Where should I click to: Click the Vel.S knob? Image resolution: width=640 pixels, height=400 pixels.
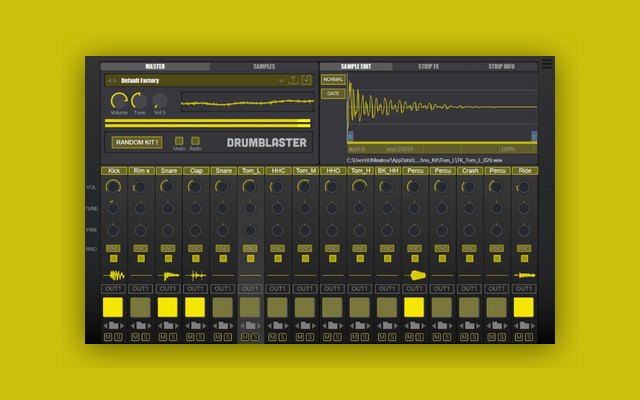160,101
